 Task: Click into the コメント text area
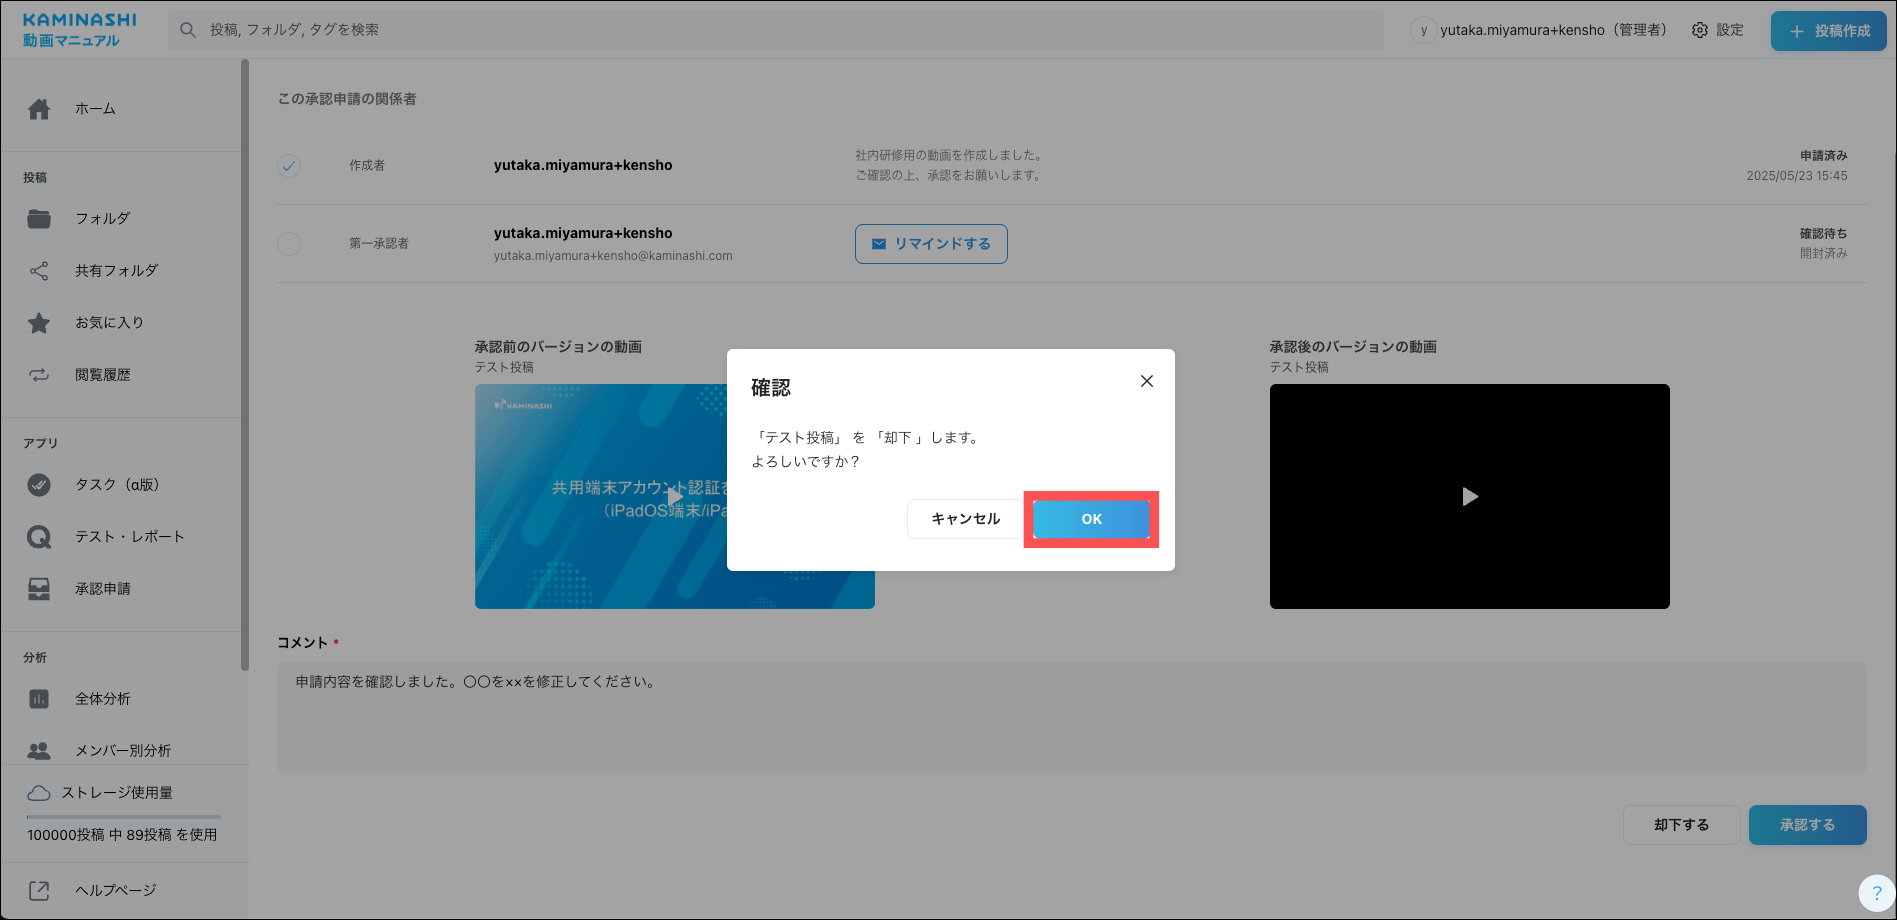click(1071, 717)
